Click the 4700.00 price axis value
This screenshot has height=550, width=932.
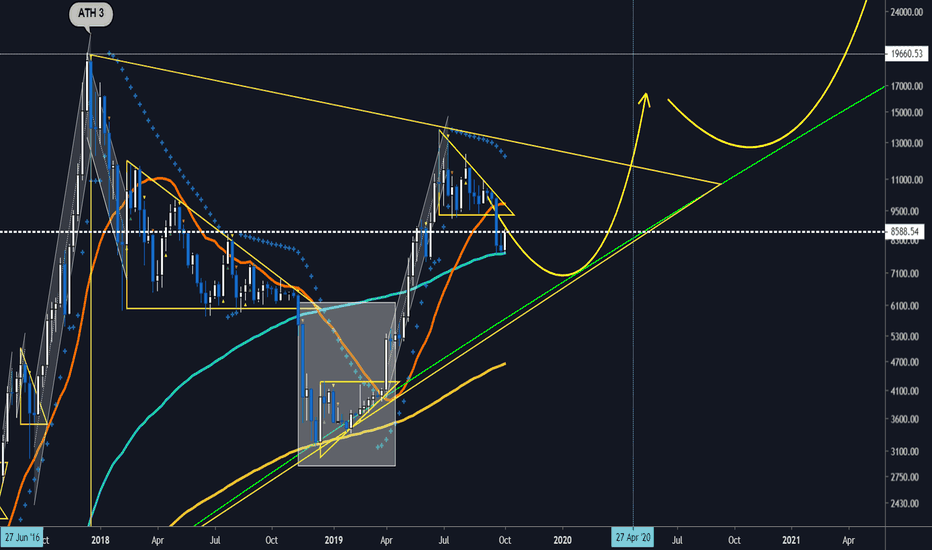pyautogui.click(x=905, y=362)
